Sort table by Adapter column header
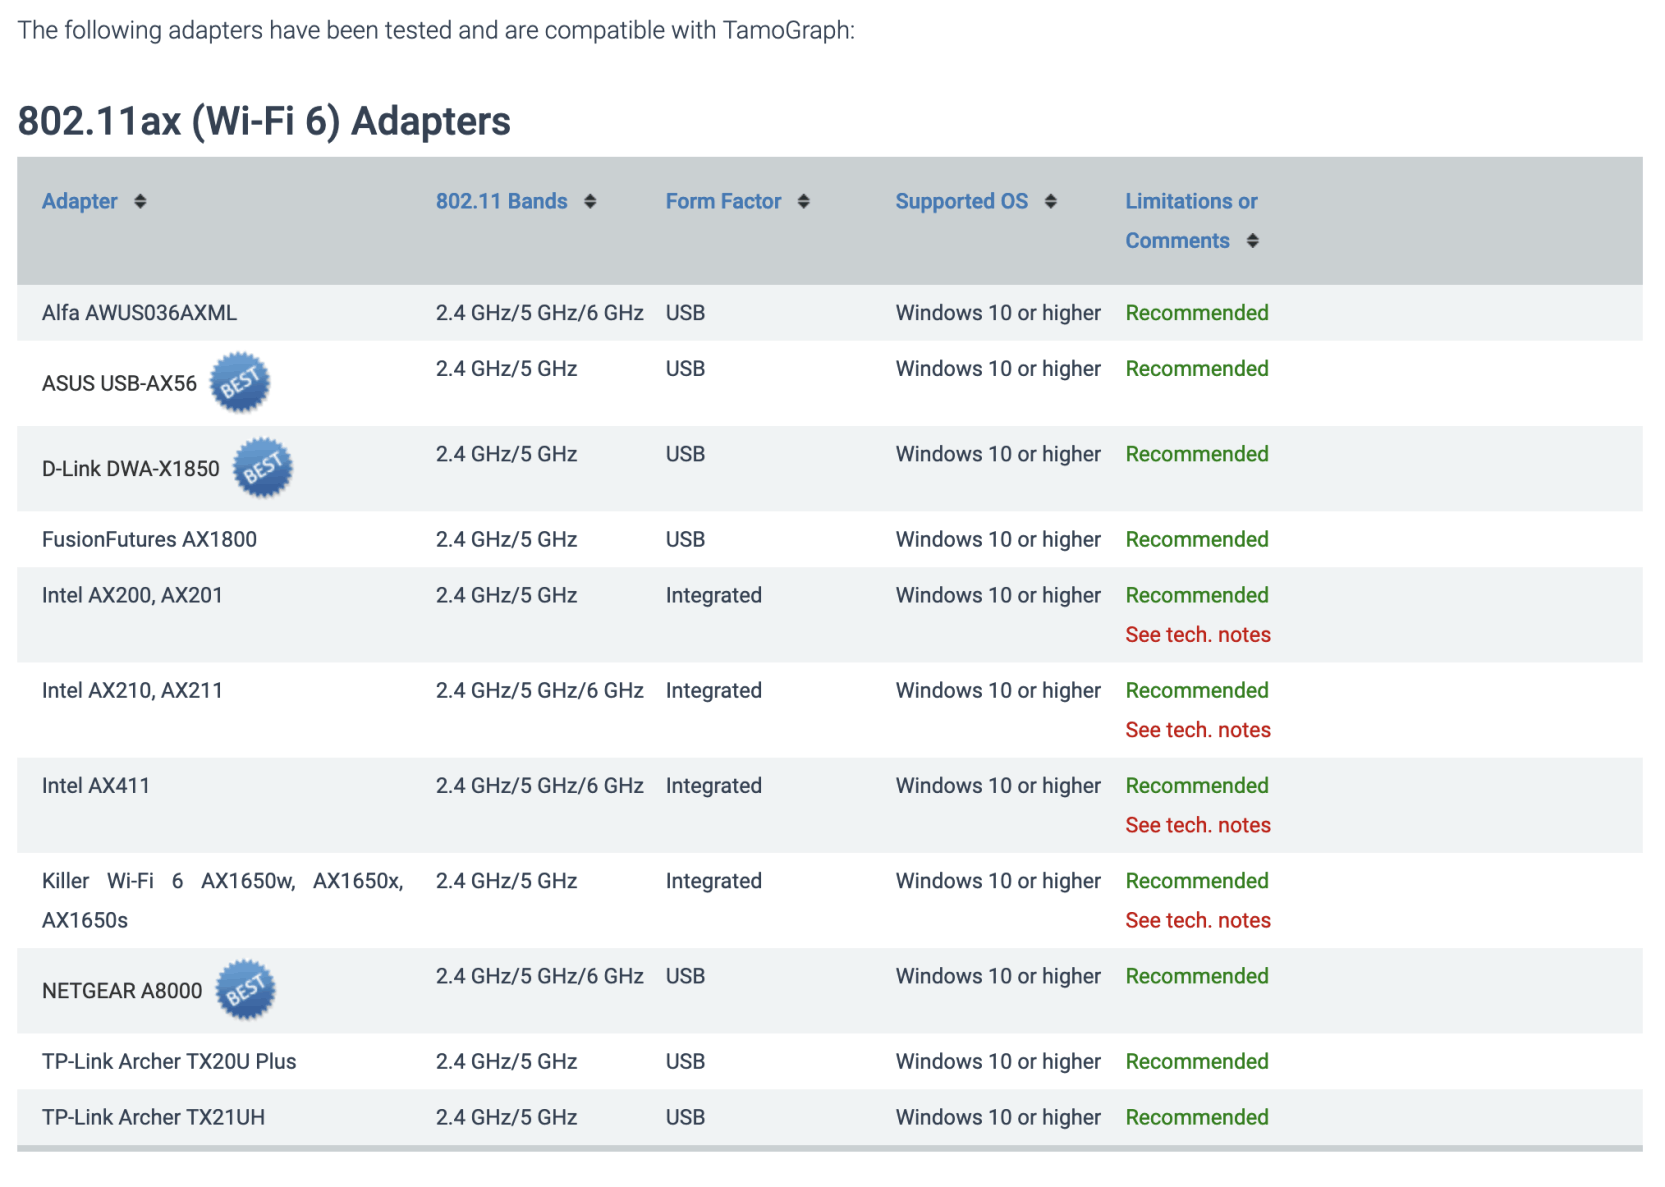The width and height of the screenshot is (1665, 1187). pos(80,202)
